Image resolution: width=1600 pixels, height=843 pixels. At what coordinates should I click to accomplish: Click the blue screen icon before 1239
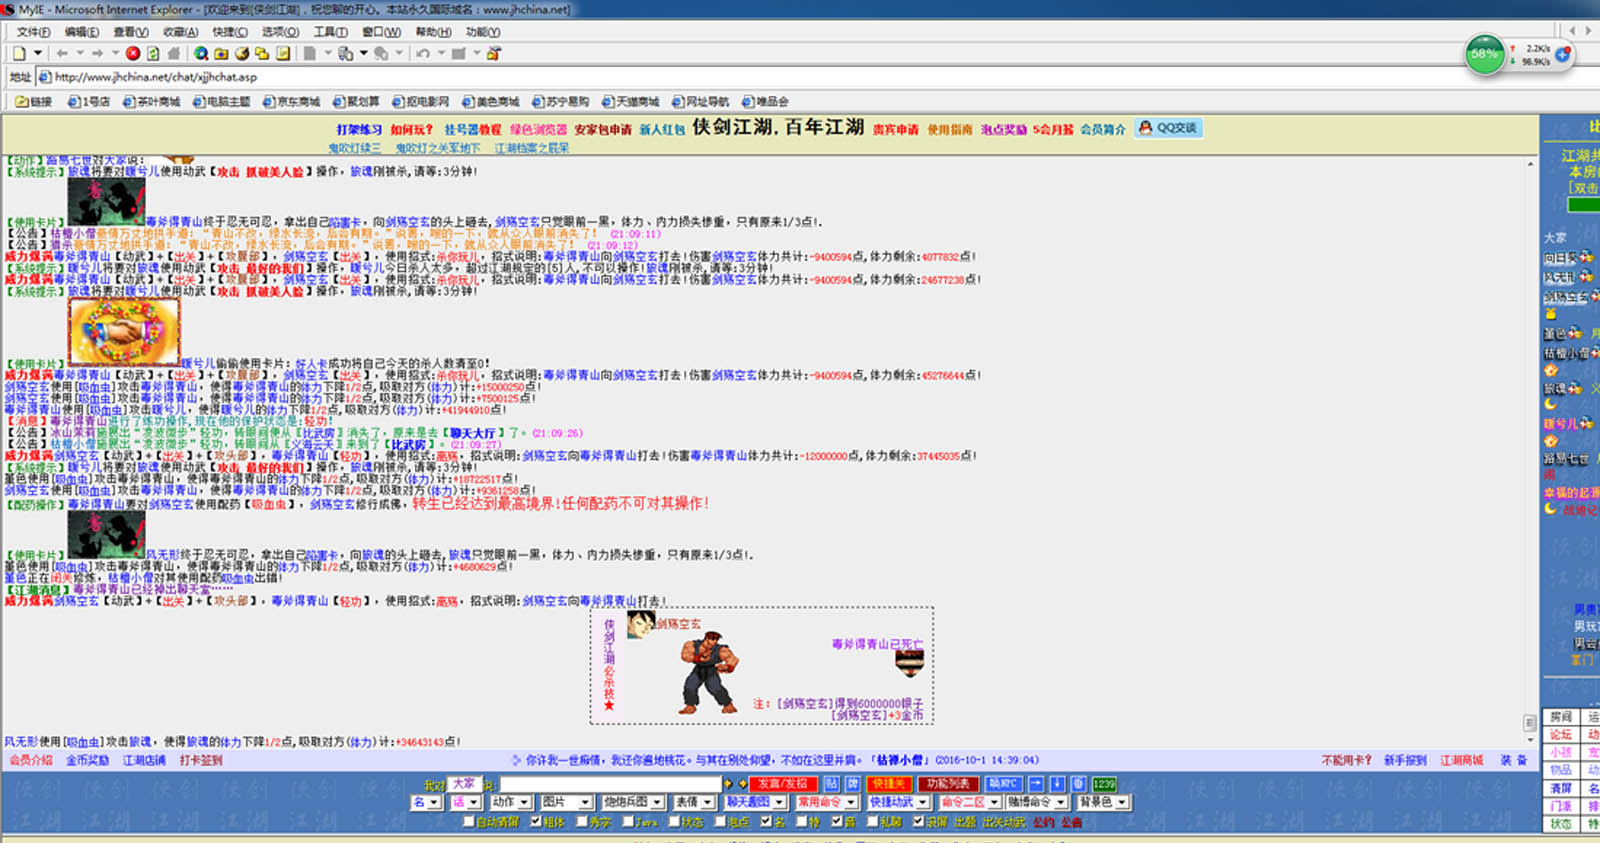coord(1078,784)
